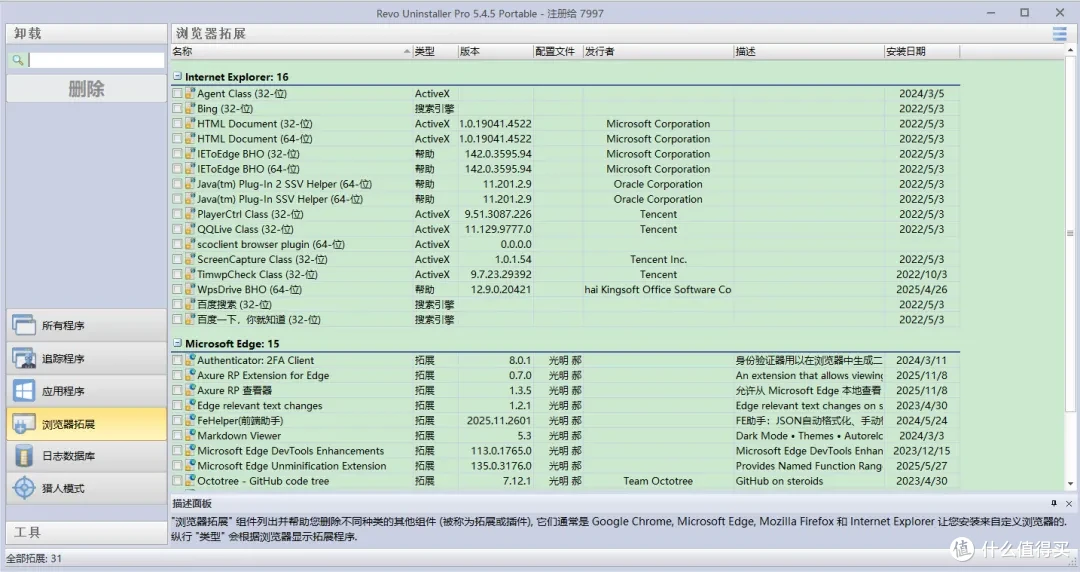
Task: Select the IEToEdge BHO (32-位) row
Action: click(565, 154)
